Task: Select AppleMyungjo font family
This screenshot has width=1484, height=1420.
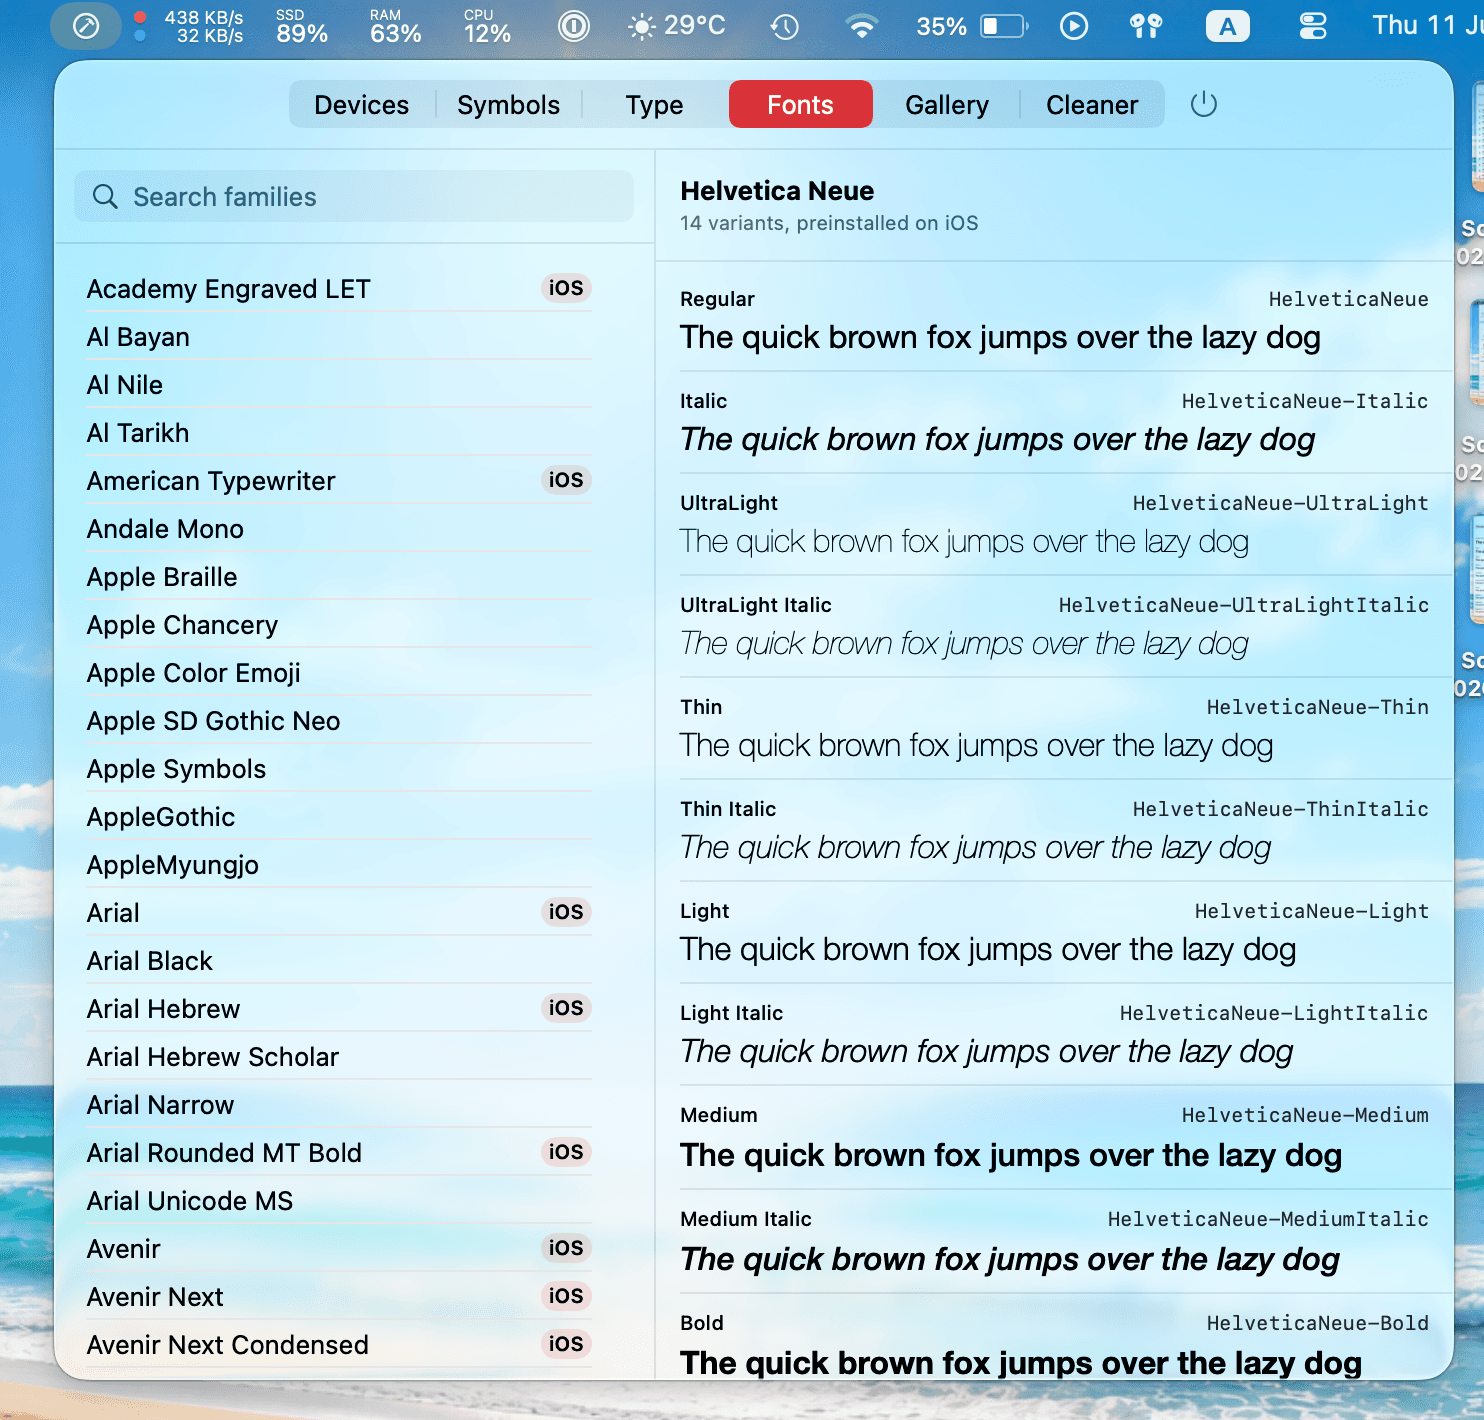Action: (x=339, y=865)
